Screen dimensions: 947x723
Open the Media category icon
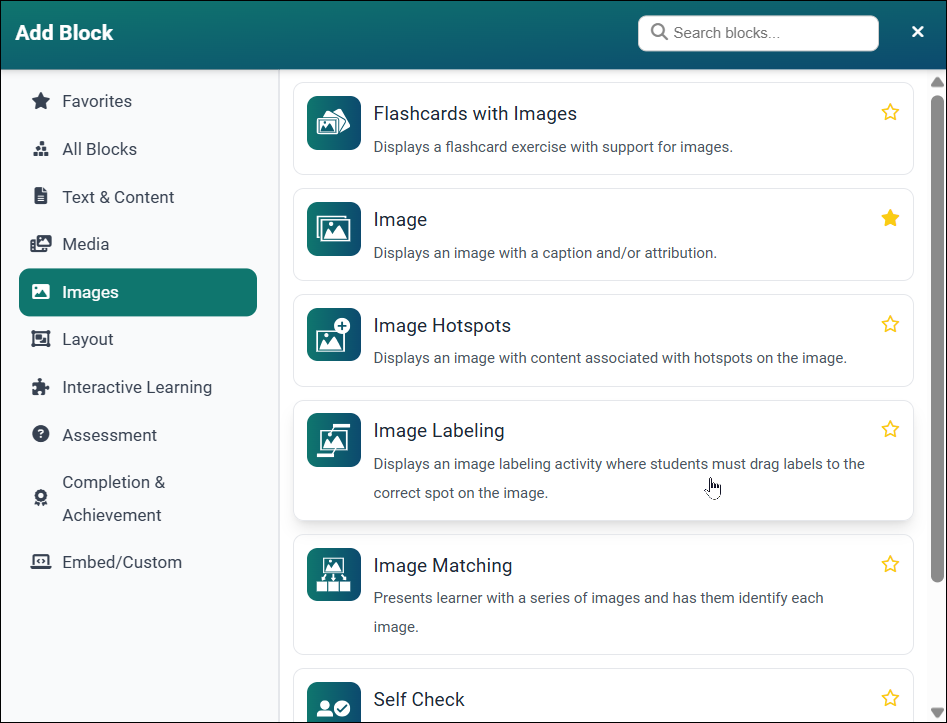(40, 244)
